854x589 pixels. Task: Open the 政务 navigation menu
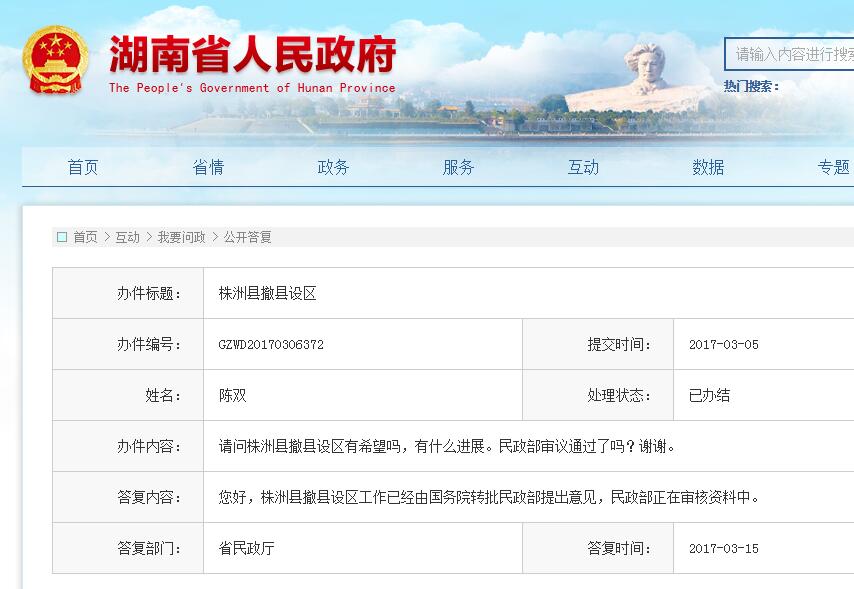click(332, 167)
